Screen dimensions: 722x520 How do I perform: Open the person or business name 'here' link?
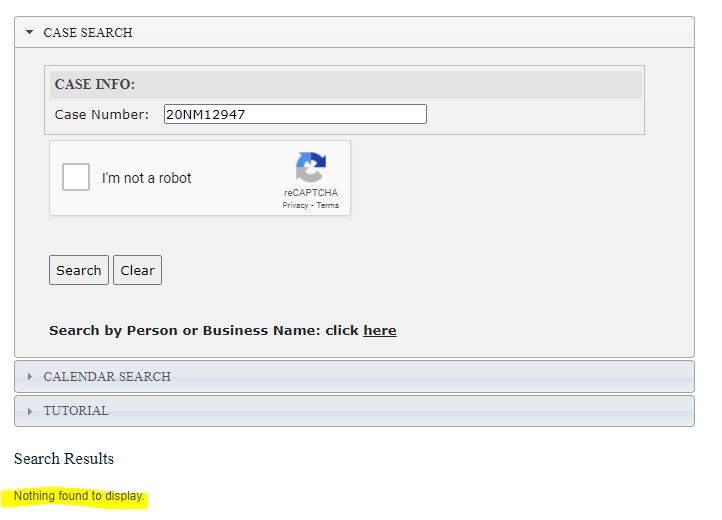point(379,331)
